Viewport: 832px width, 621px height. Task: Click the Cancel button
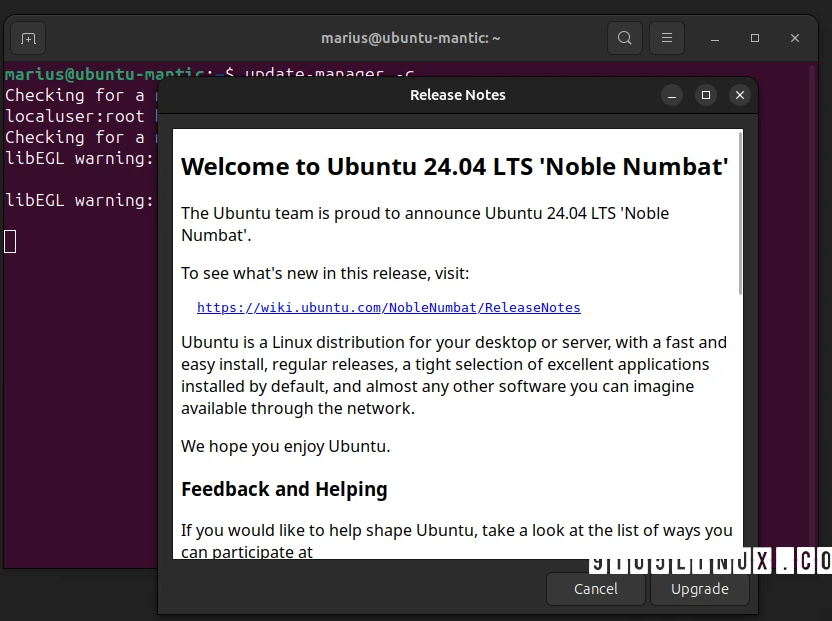point(596,589)
